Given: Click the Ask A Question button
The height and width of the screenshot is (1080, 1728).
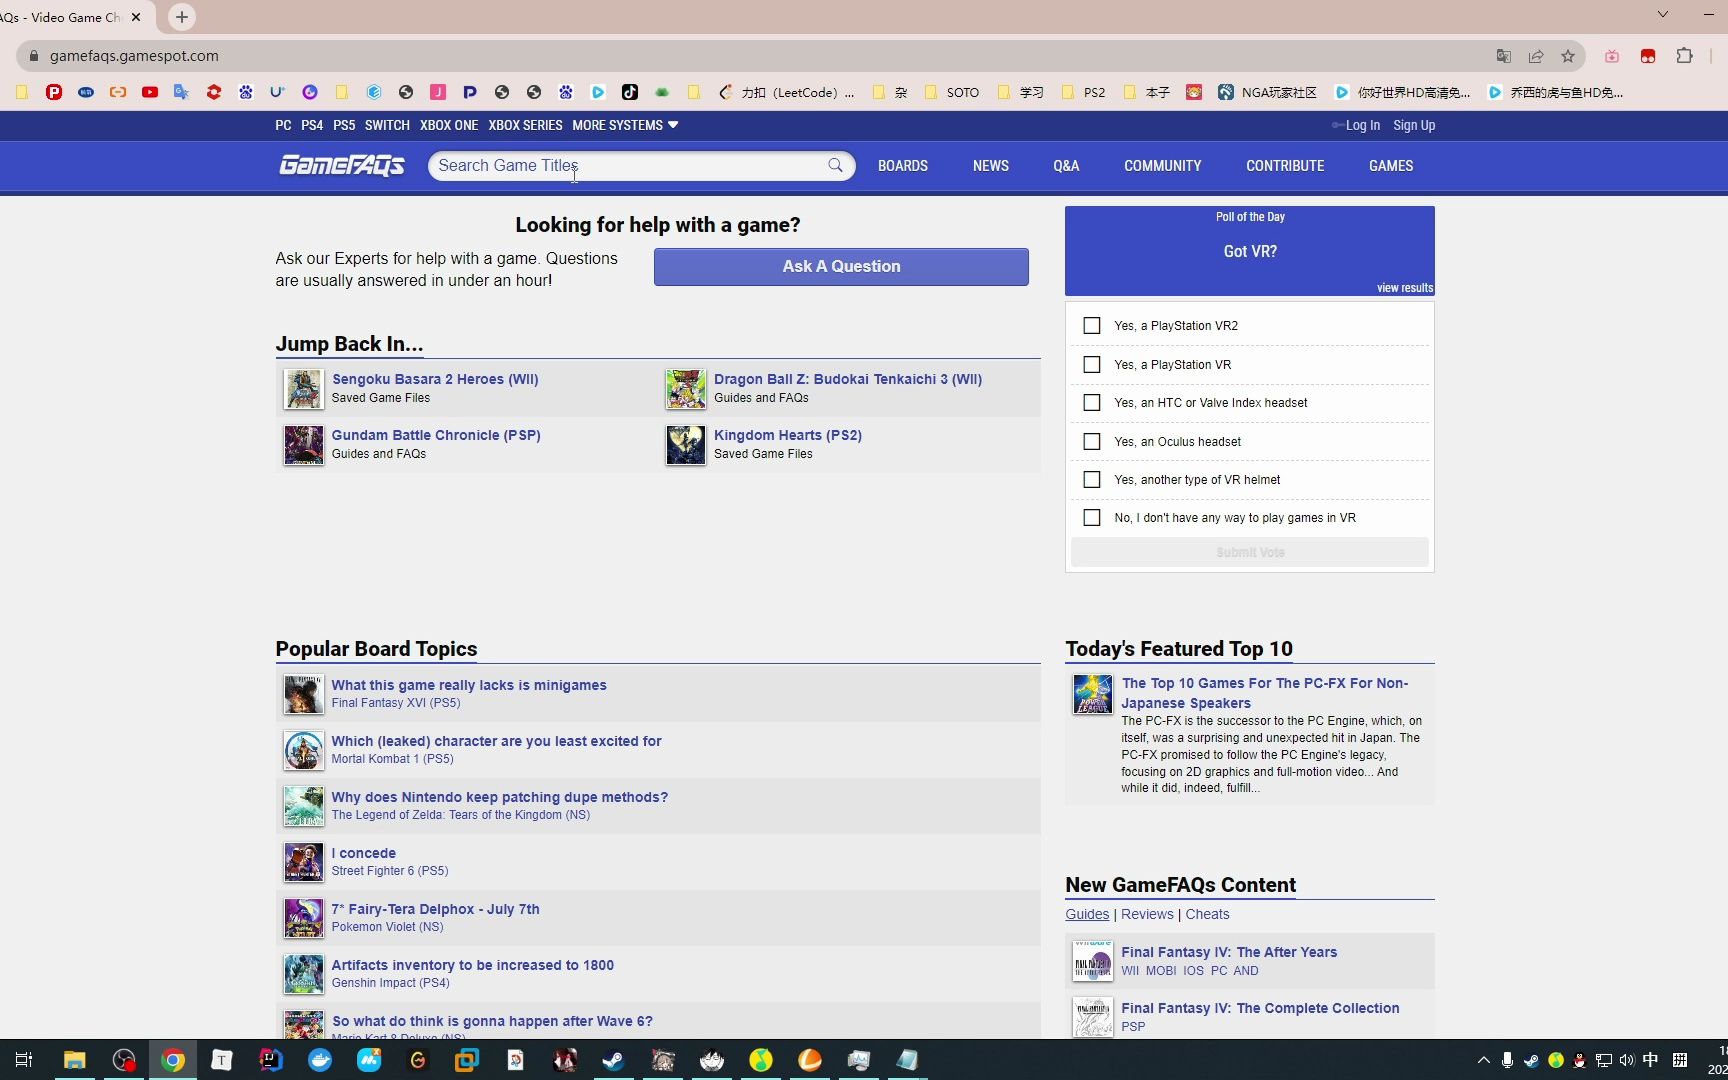Looking at the screenshot, I should (841, 267).
